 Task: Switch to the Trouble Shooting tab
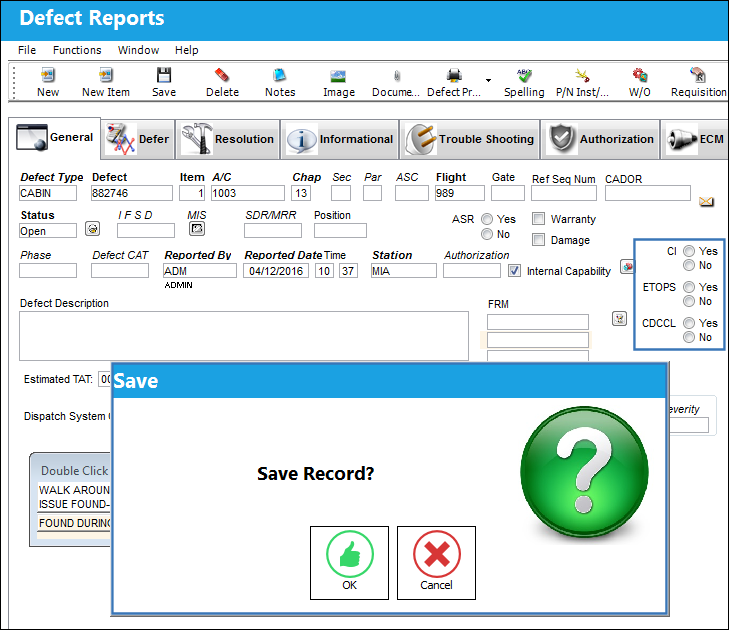[x=470, y=139]
